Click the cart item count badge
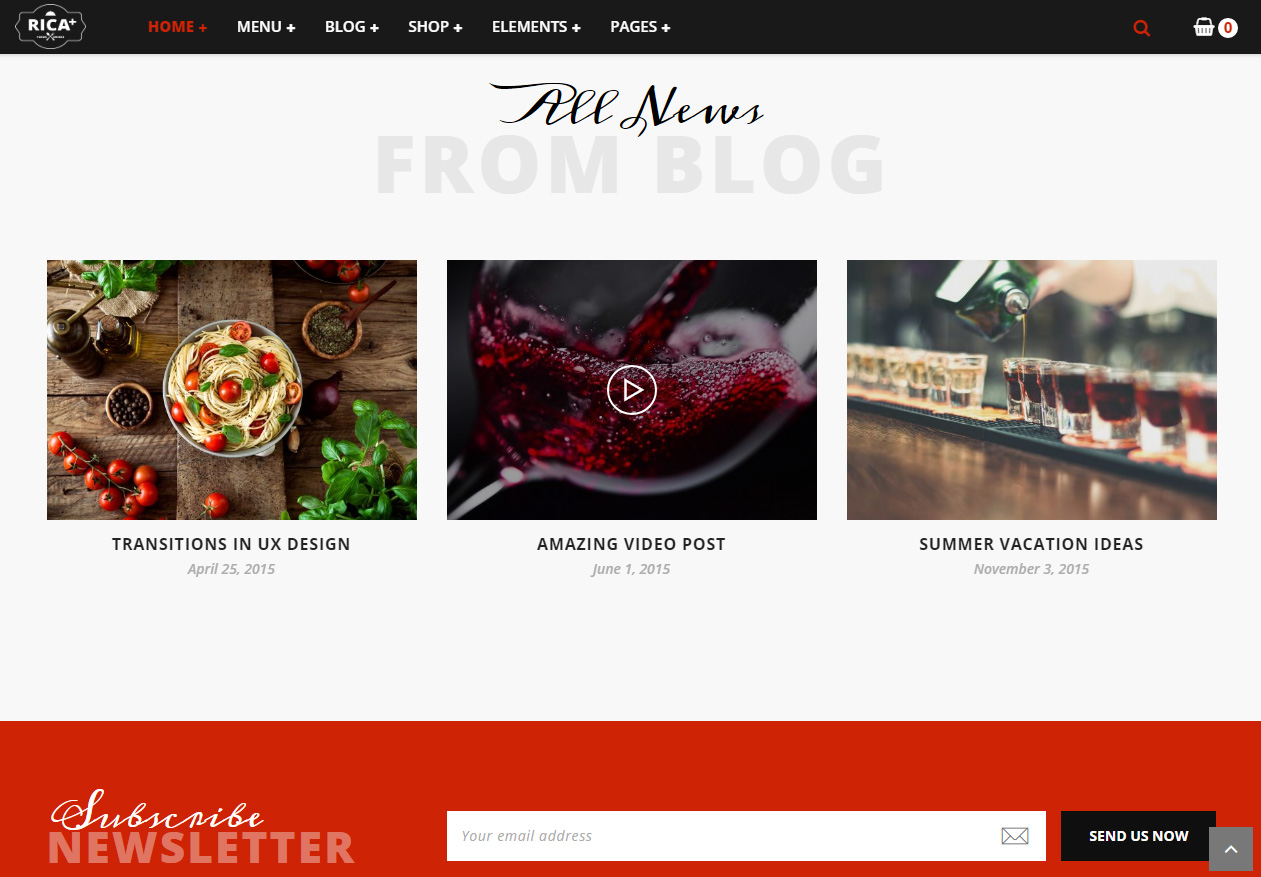Screen dimensions: 1261x877 point(1228,28)
